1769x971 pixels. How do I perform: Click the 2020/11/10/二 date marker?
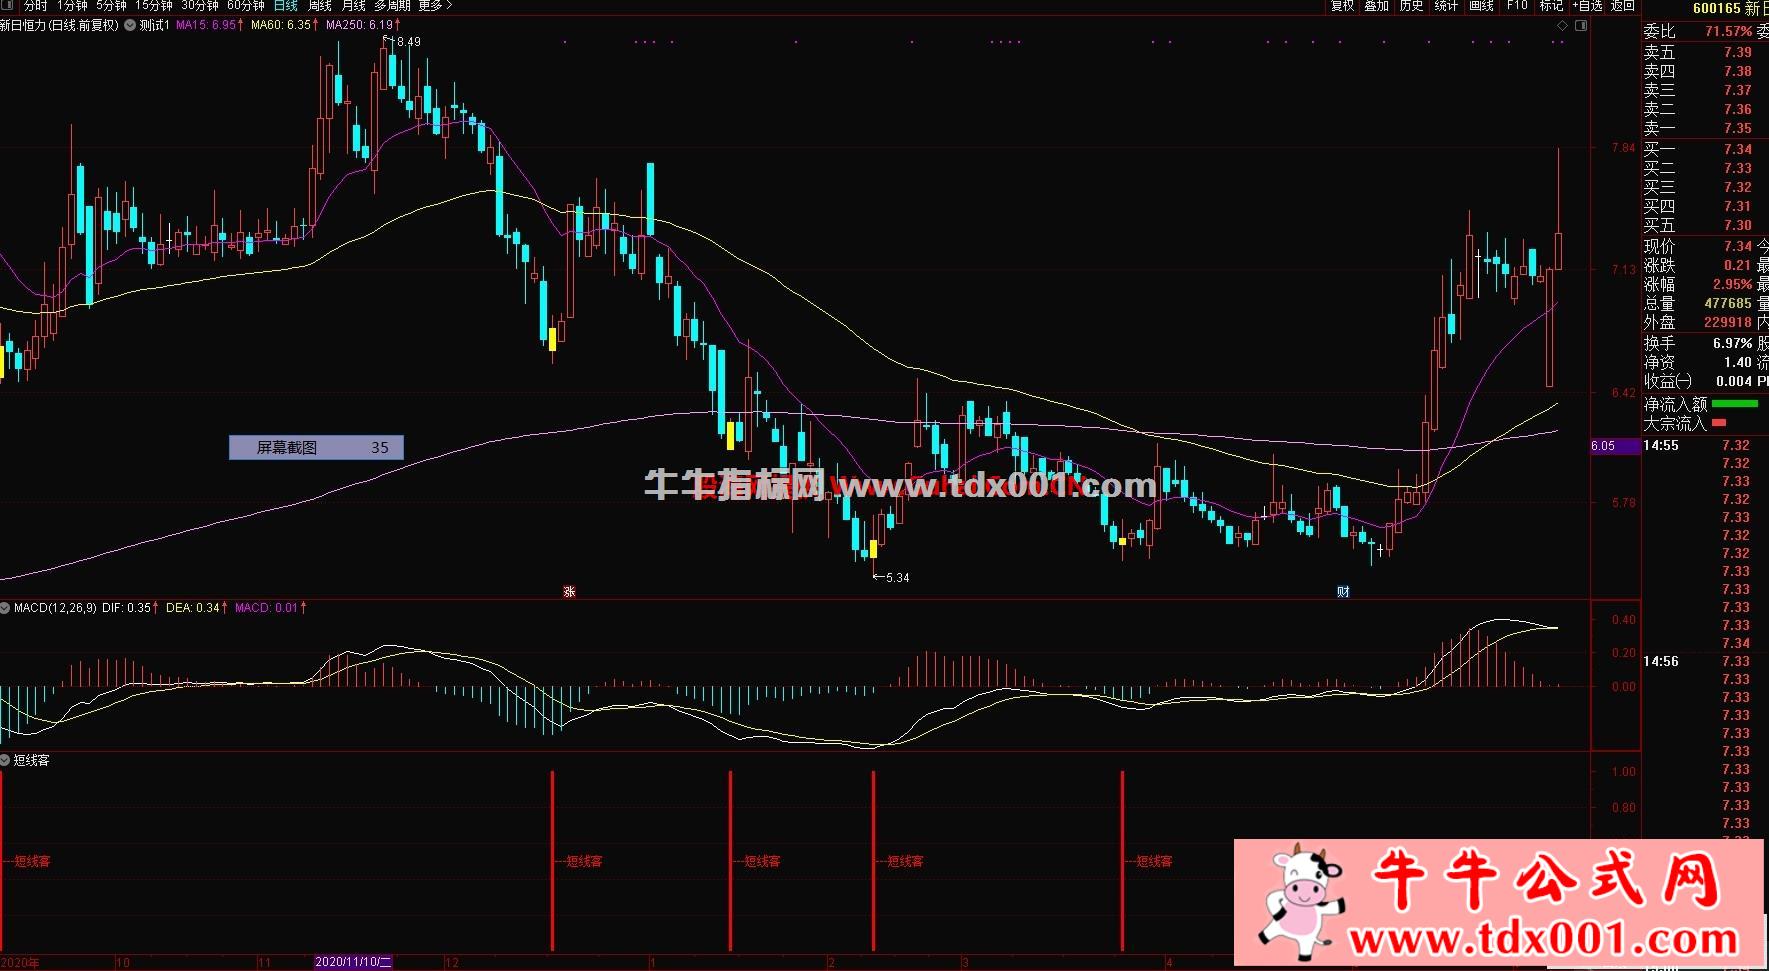pos(354,962)
